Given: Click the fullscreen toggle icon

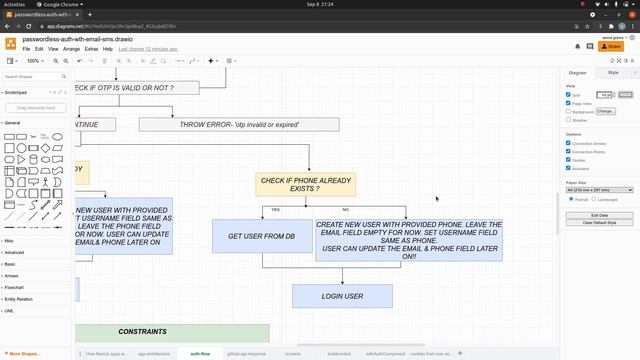Looking at the screenshot, I should [x=619, y=60].
